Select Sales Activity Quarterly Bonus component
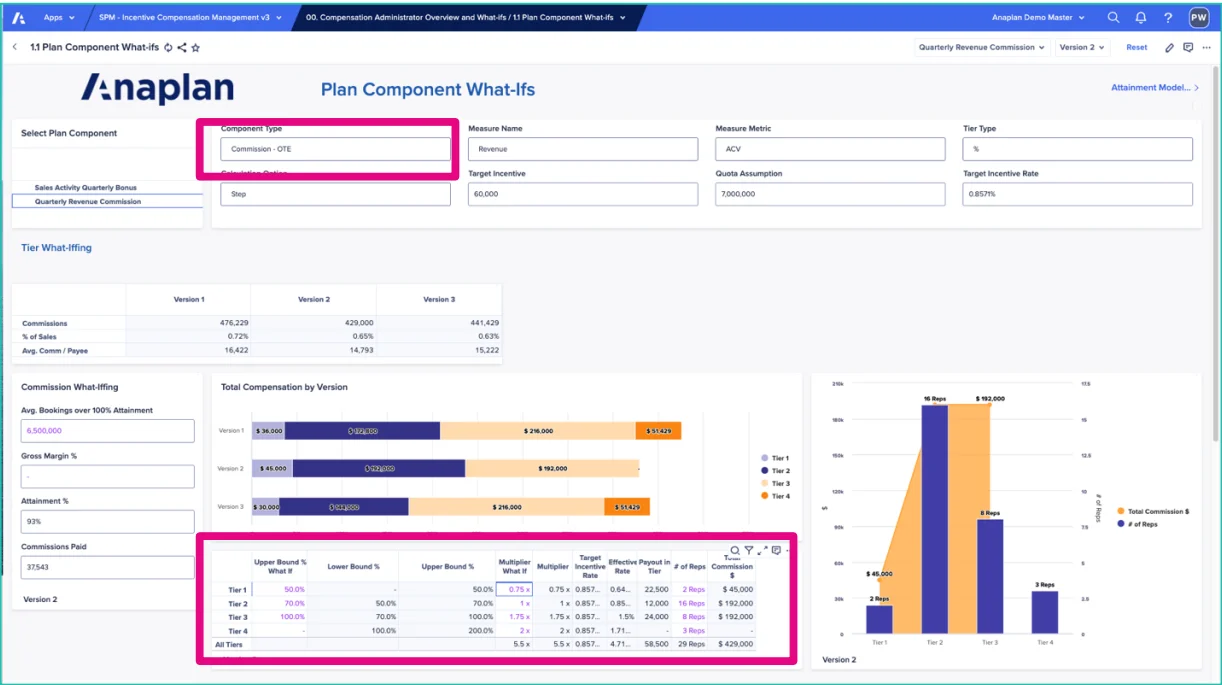The height and width of the screenshot is (685, 1222). pyautogui.click(x=86, y=188)
